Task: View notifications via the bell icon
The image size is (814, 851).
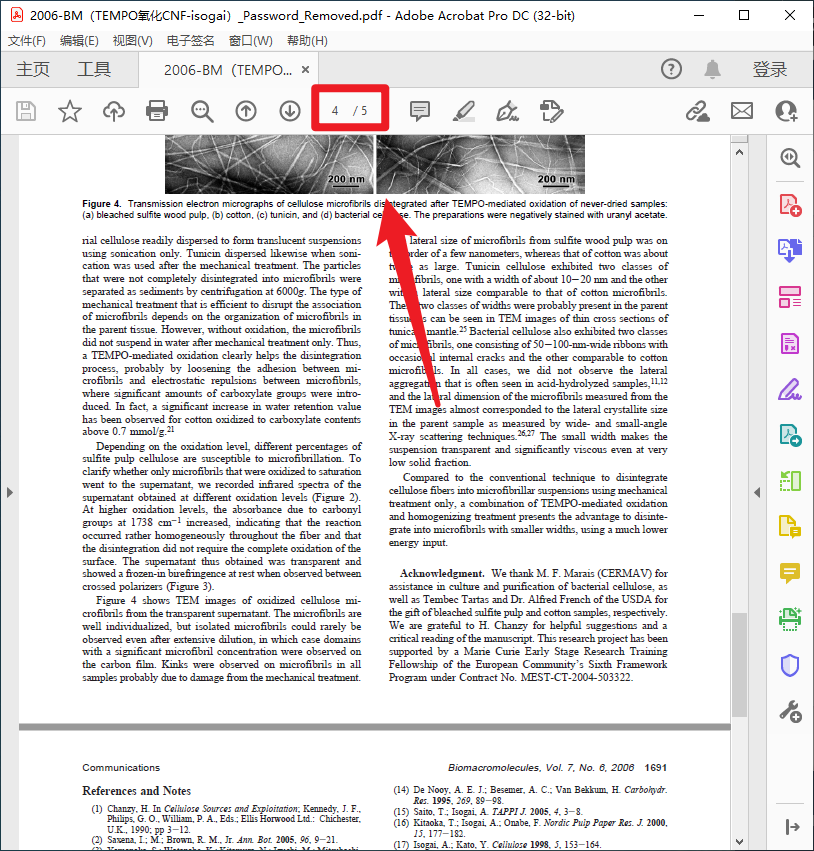Action: click(713, 69)
